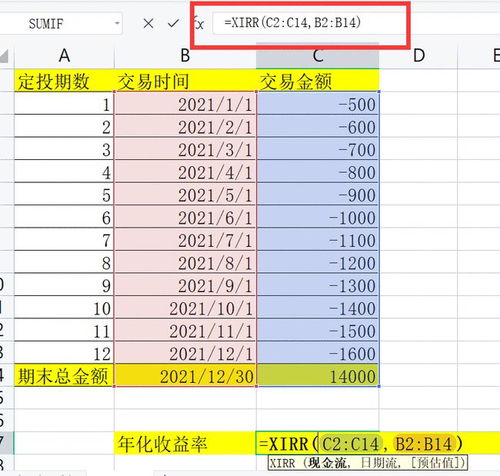Select column C header
Viewport: 500px width, 476px height.
pos(318,56)
